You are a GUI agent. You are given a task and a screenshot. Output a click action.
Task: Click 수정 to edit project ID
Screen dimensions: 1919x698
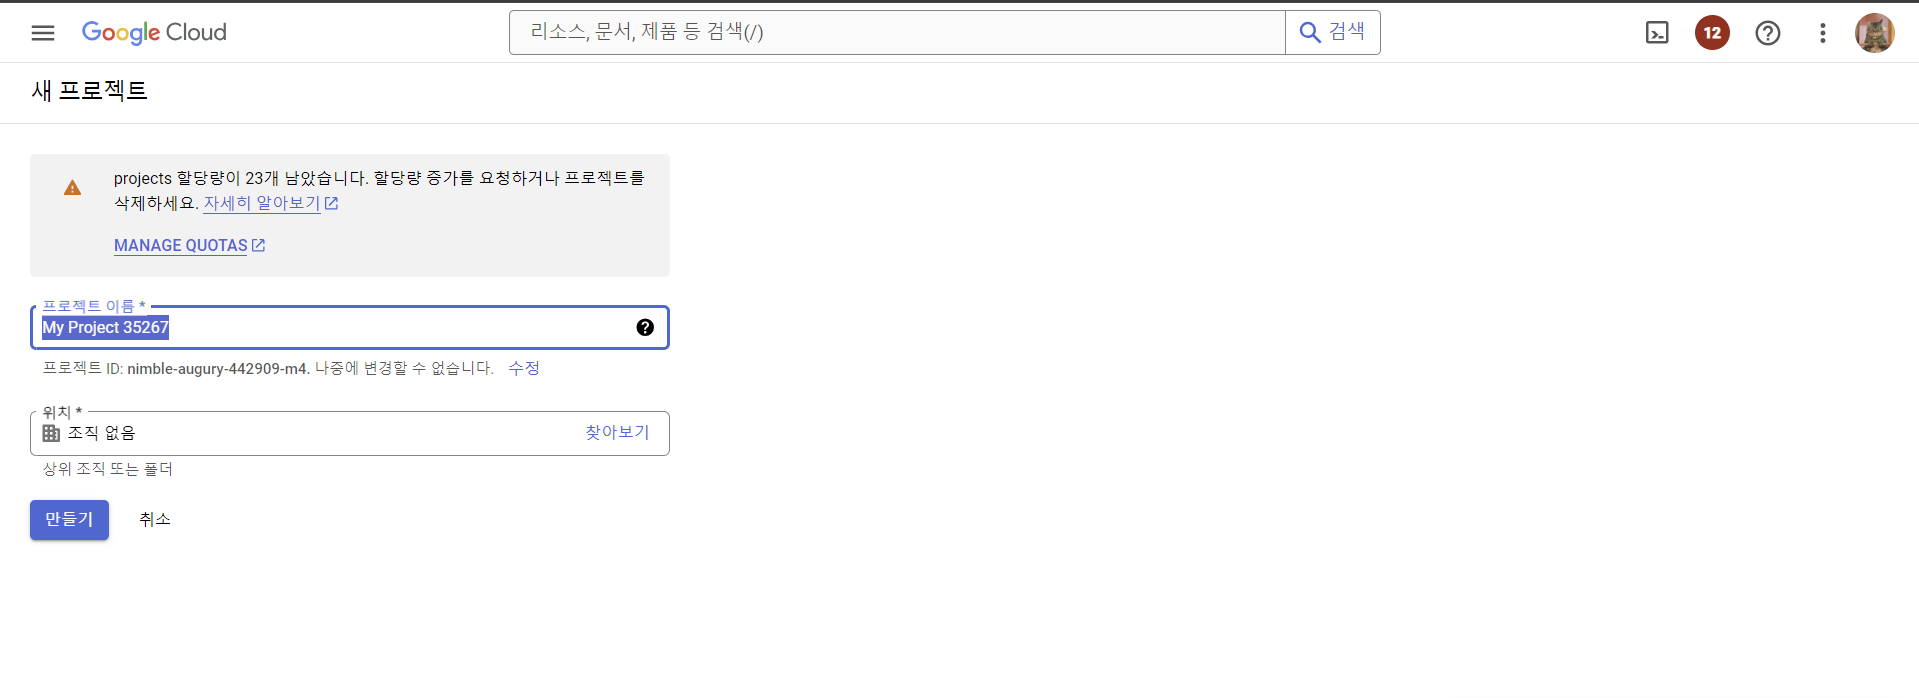tap(523, 368)
